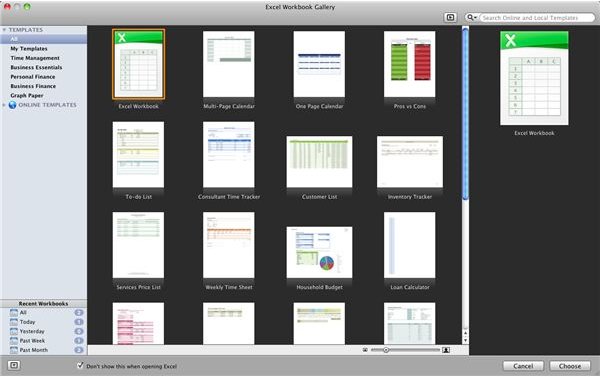600x377 pixels.
Task: Click the Today calendar icon in Recent Workbooks
Action: click(14, 322)
